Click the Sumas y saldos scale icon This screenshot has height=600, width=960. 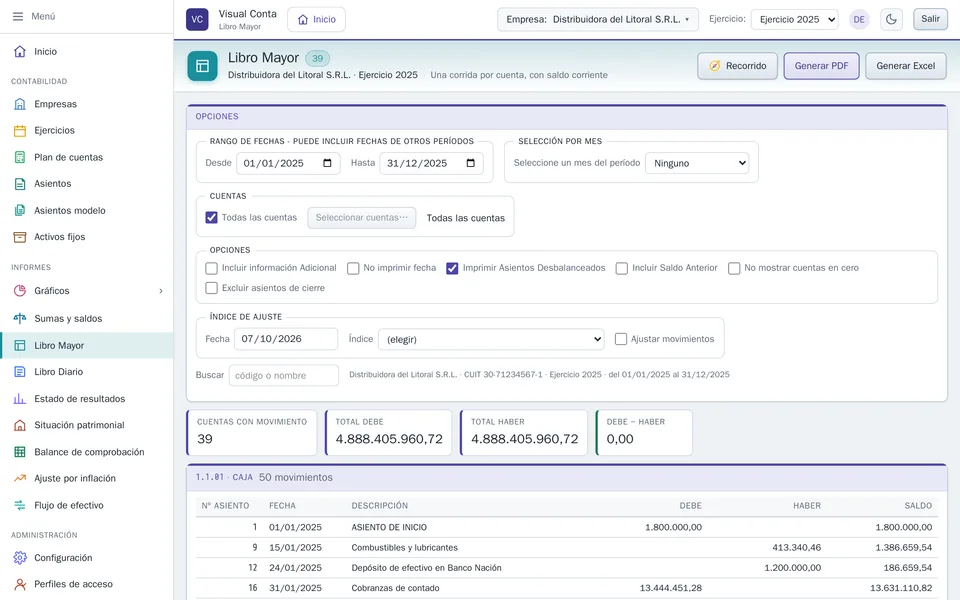(x=20, y=318)
